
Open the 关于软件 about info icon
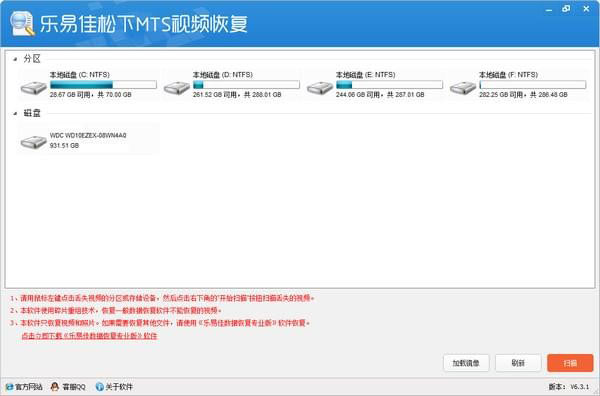[x=99, y=387]
